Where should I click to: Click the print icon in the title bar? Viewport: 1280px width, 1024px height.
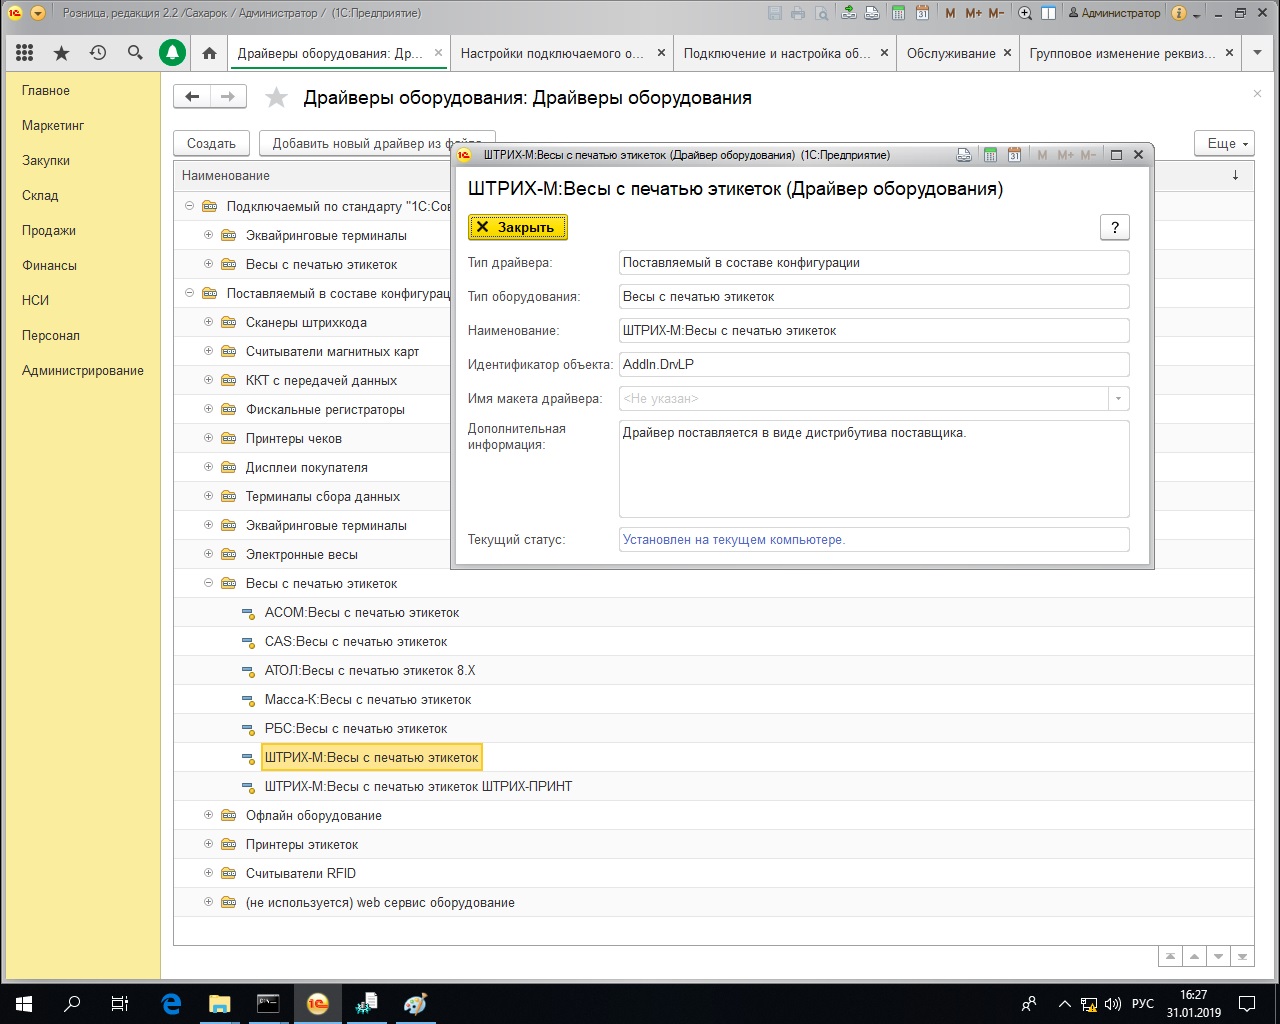pos(798,14)
